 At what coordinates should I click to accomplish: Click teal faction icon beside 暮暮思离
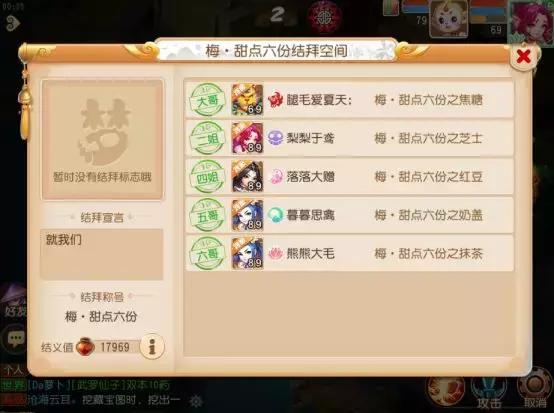pyautogui.click(x=275, y=215)
